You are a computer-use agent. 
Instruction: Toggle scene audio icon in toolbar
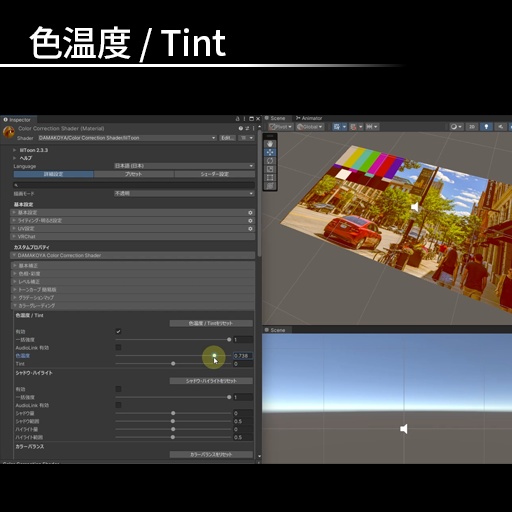(x=501, y=127)
